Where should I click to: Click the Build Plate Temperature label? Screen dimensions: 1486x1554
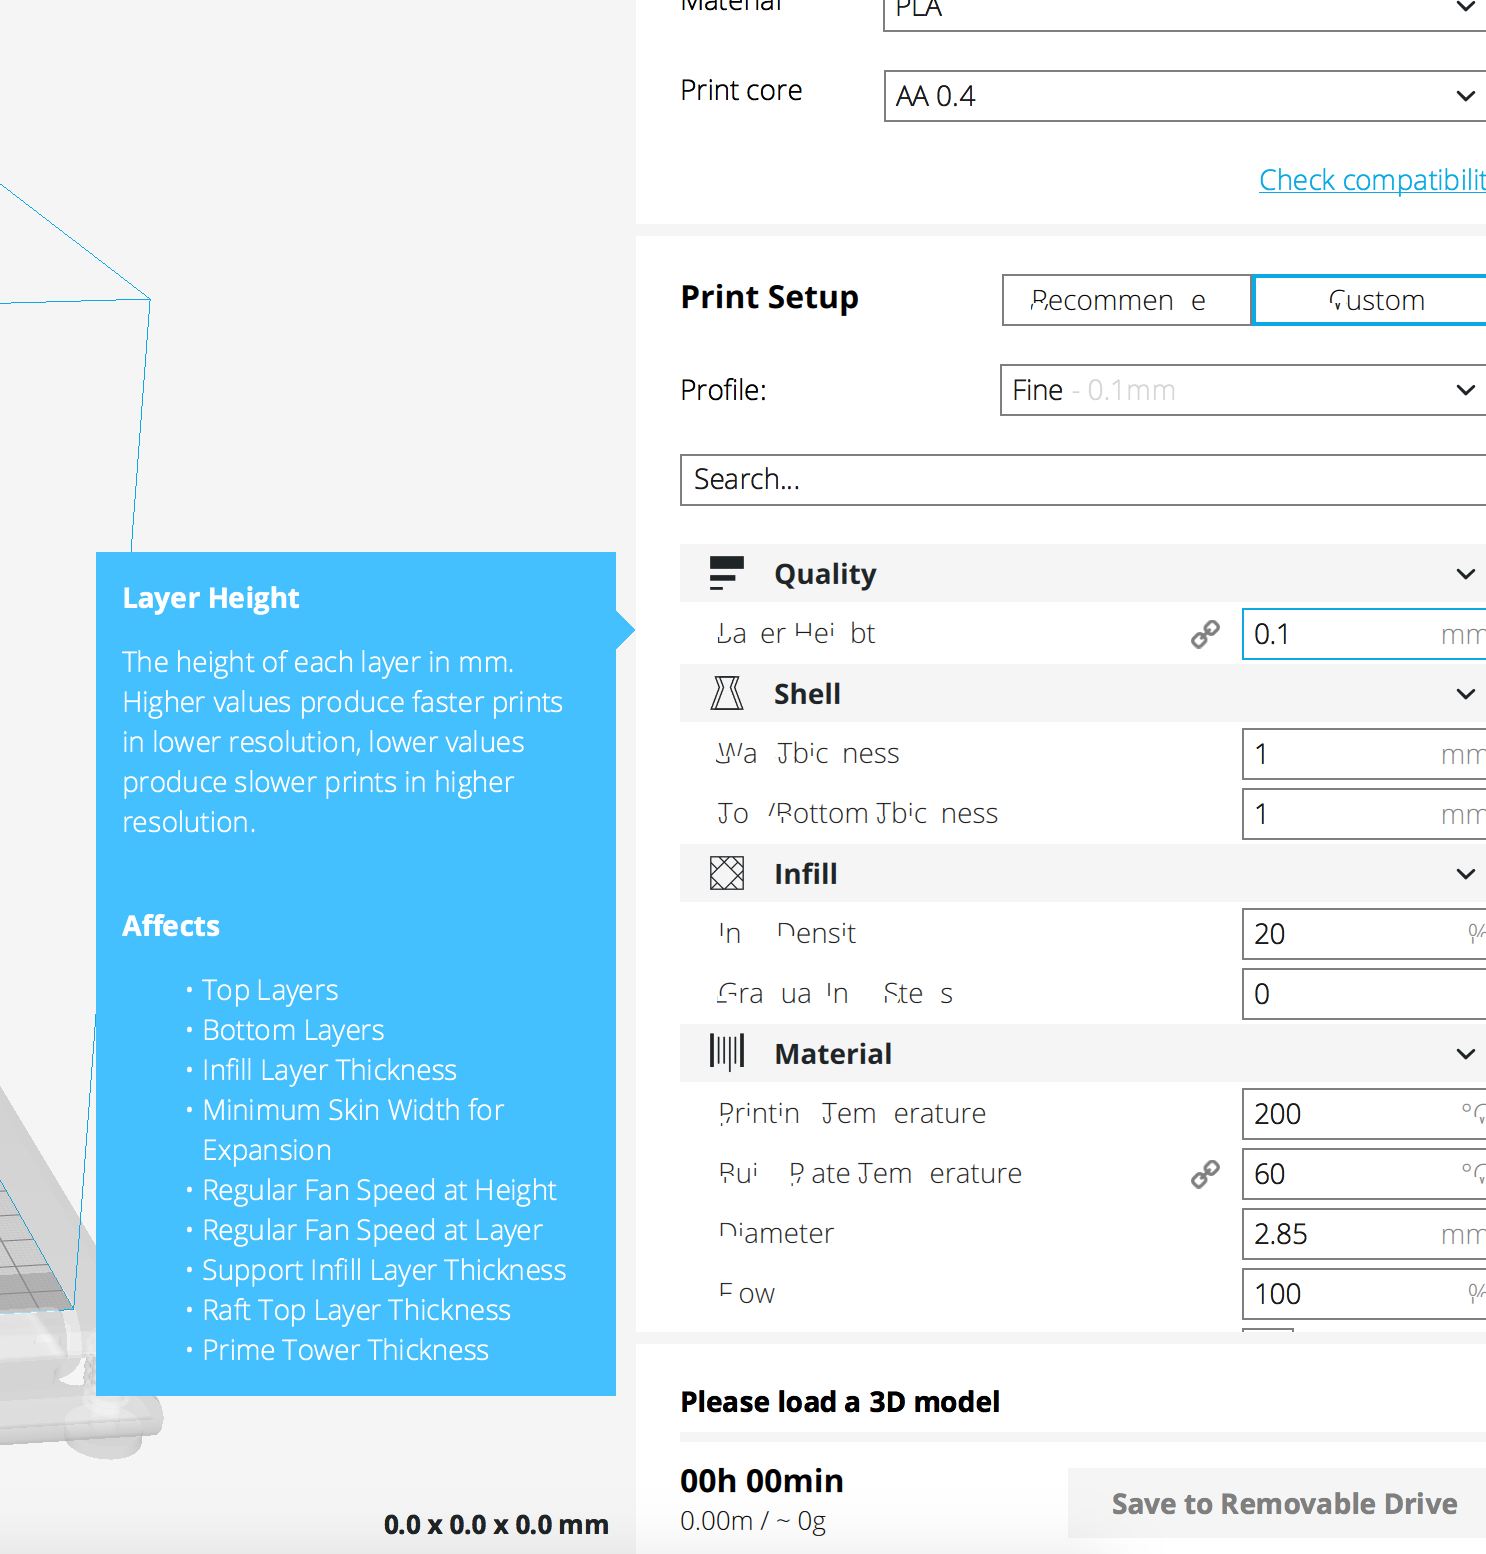pos(870,1174)
